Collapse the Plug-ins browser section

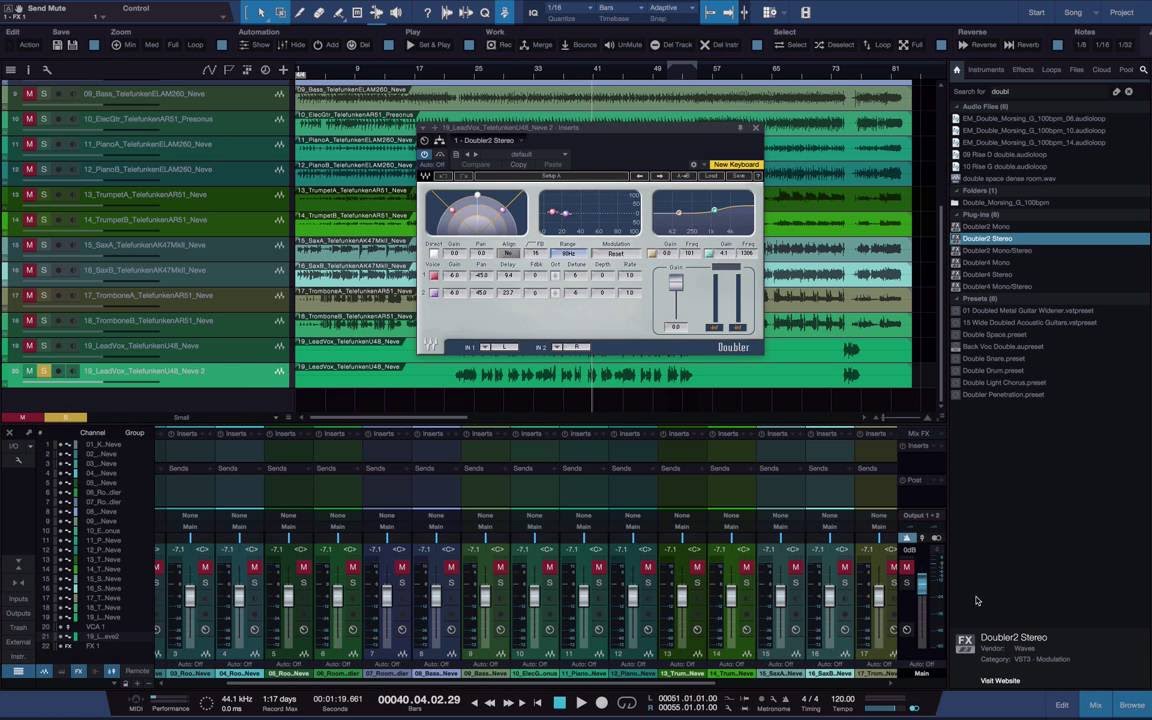[x=957, y=215]
